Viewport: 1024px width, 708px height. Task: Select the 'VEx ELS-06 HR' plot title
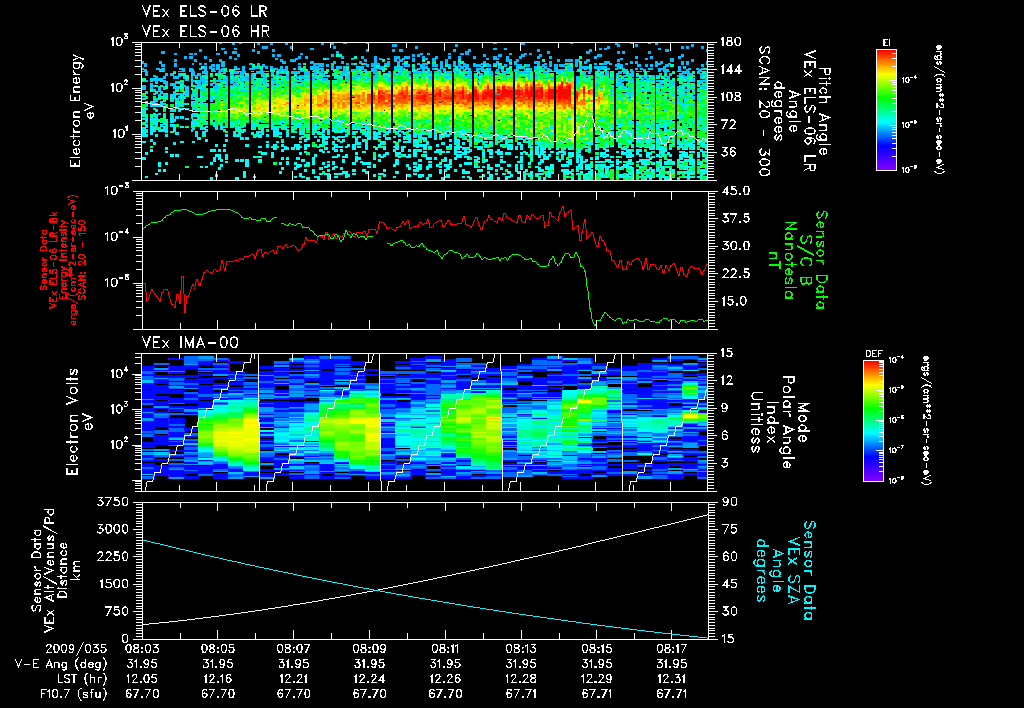click(x=206, y=31)
